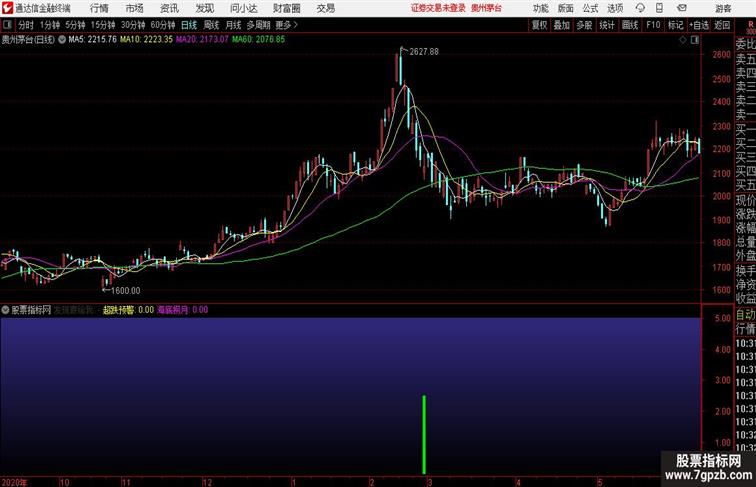Image resolution: width=756 pixels, height=487 pixels.
Task: Open the 交易 menu
Action: pos(326,8)
